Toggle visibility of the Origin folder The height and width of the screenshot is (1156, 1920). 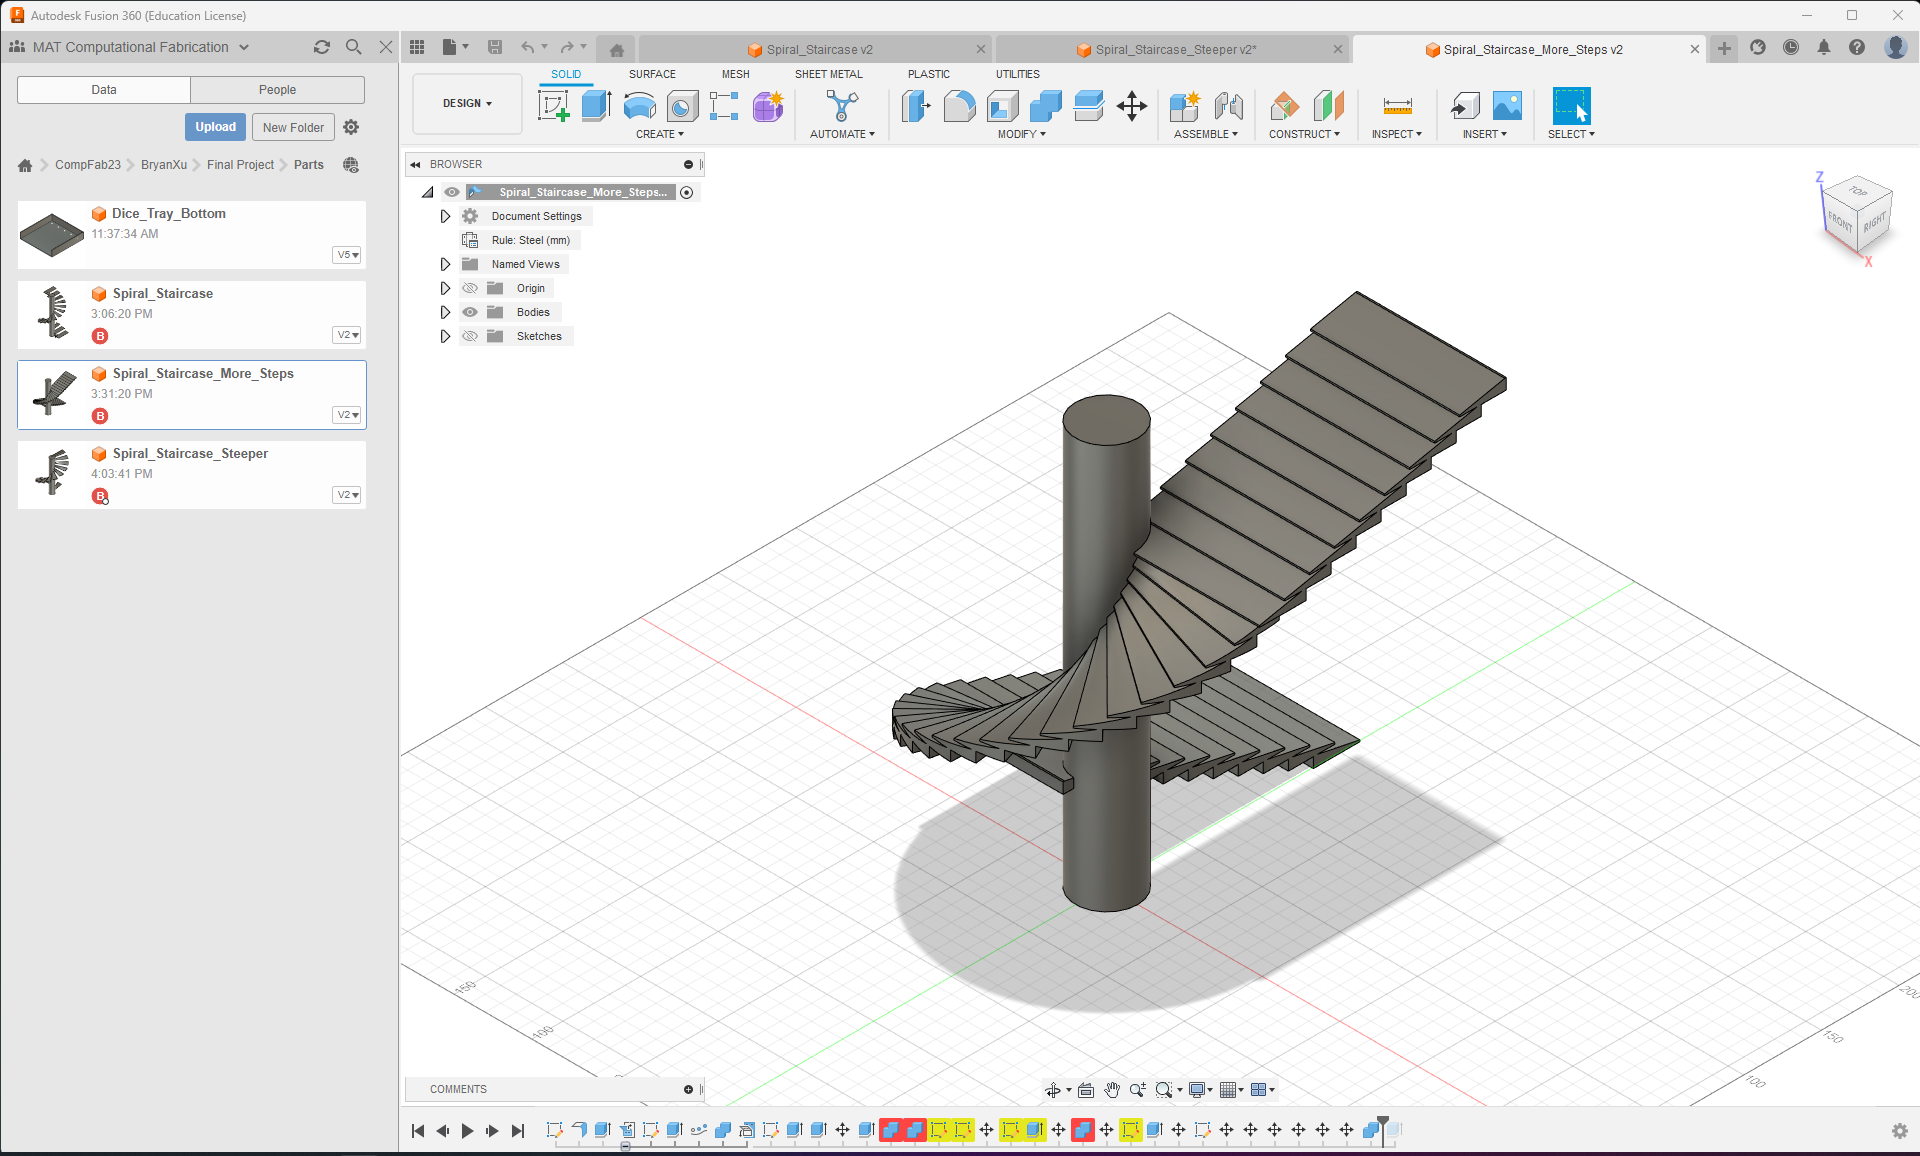[470, 288]
